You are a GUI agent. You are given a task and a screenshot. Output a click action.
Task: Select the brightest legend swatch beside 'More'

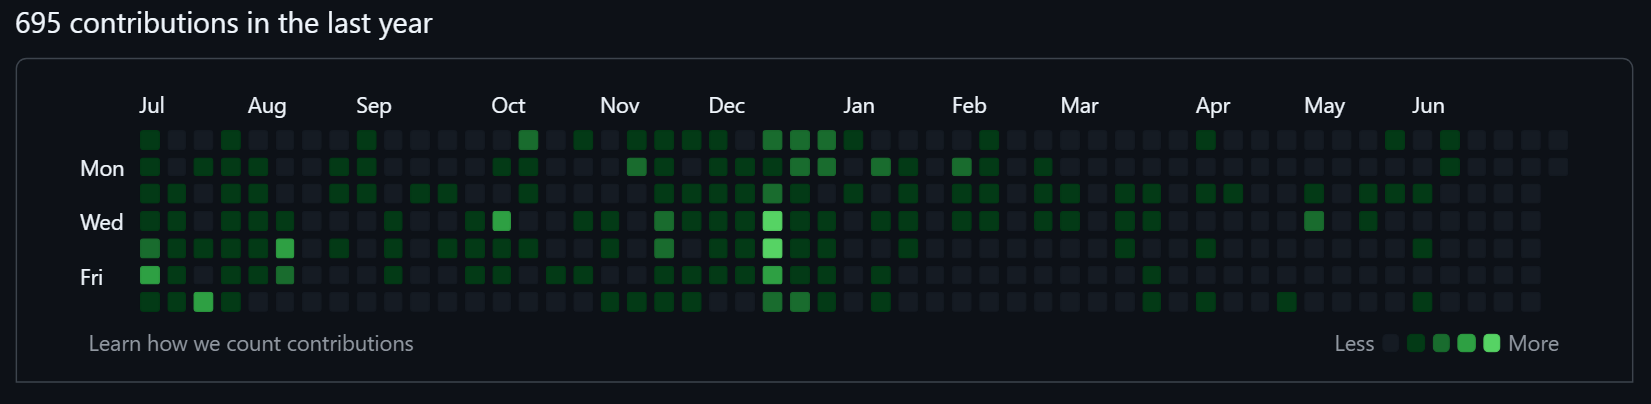tap(1492, 343)
